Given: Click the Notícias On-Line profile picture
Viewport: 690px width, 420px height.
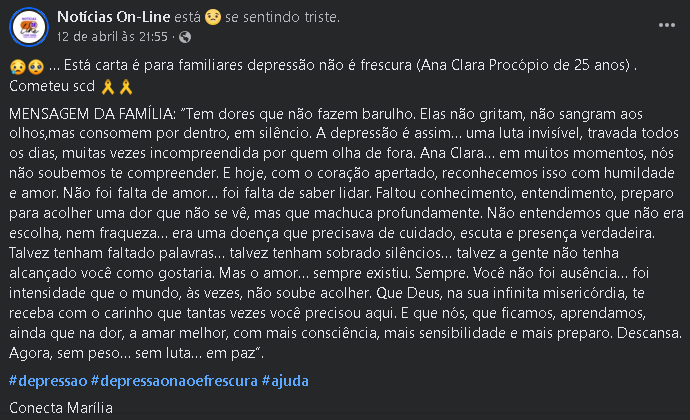Looking at the screenshot, I should pos(29,27).
